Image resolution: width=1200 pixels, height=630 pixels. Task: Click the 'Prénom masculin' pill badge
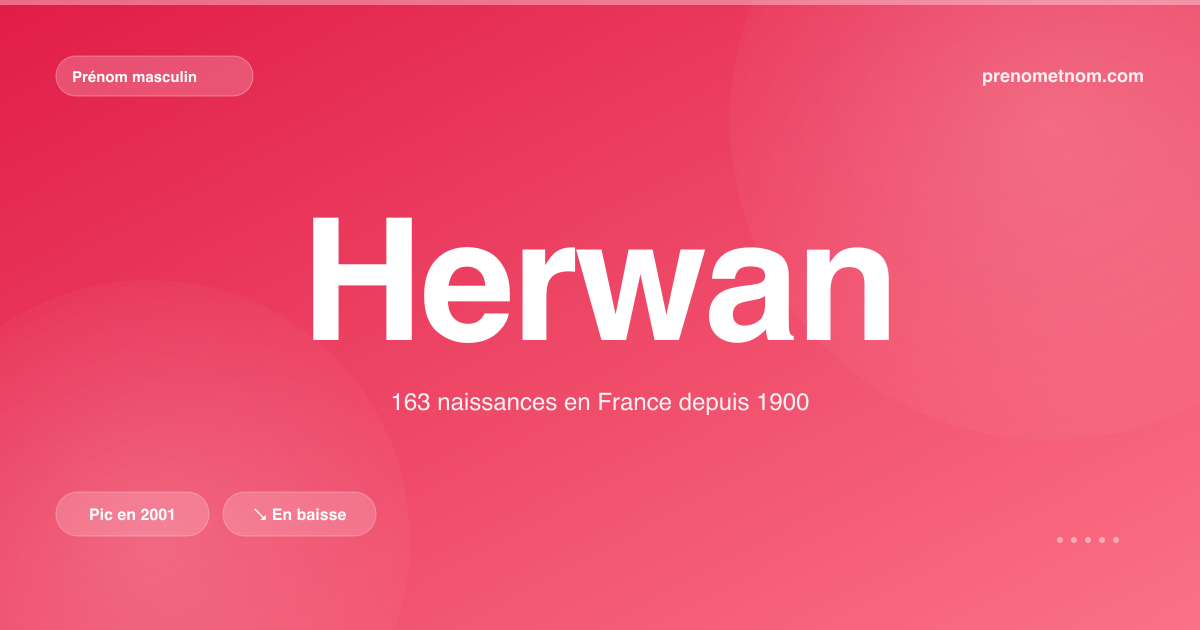154,76
